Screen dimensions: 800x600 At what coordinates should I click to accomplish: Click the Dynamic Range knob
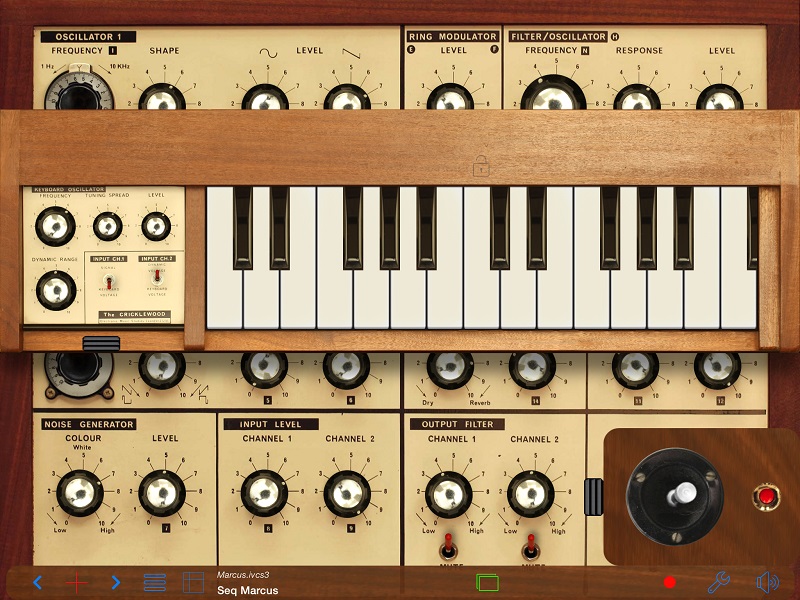coord(56,290)
